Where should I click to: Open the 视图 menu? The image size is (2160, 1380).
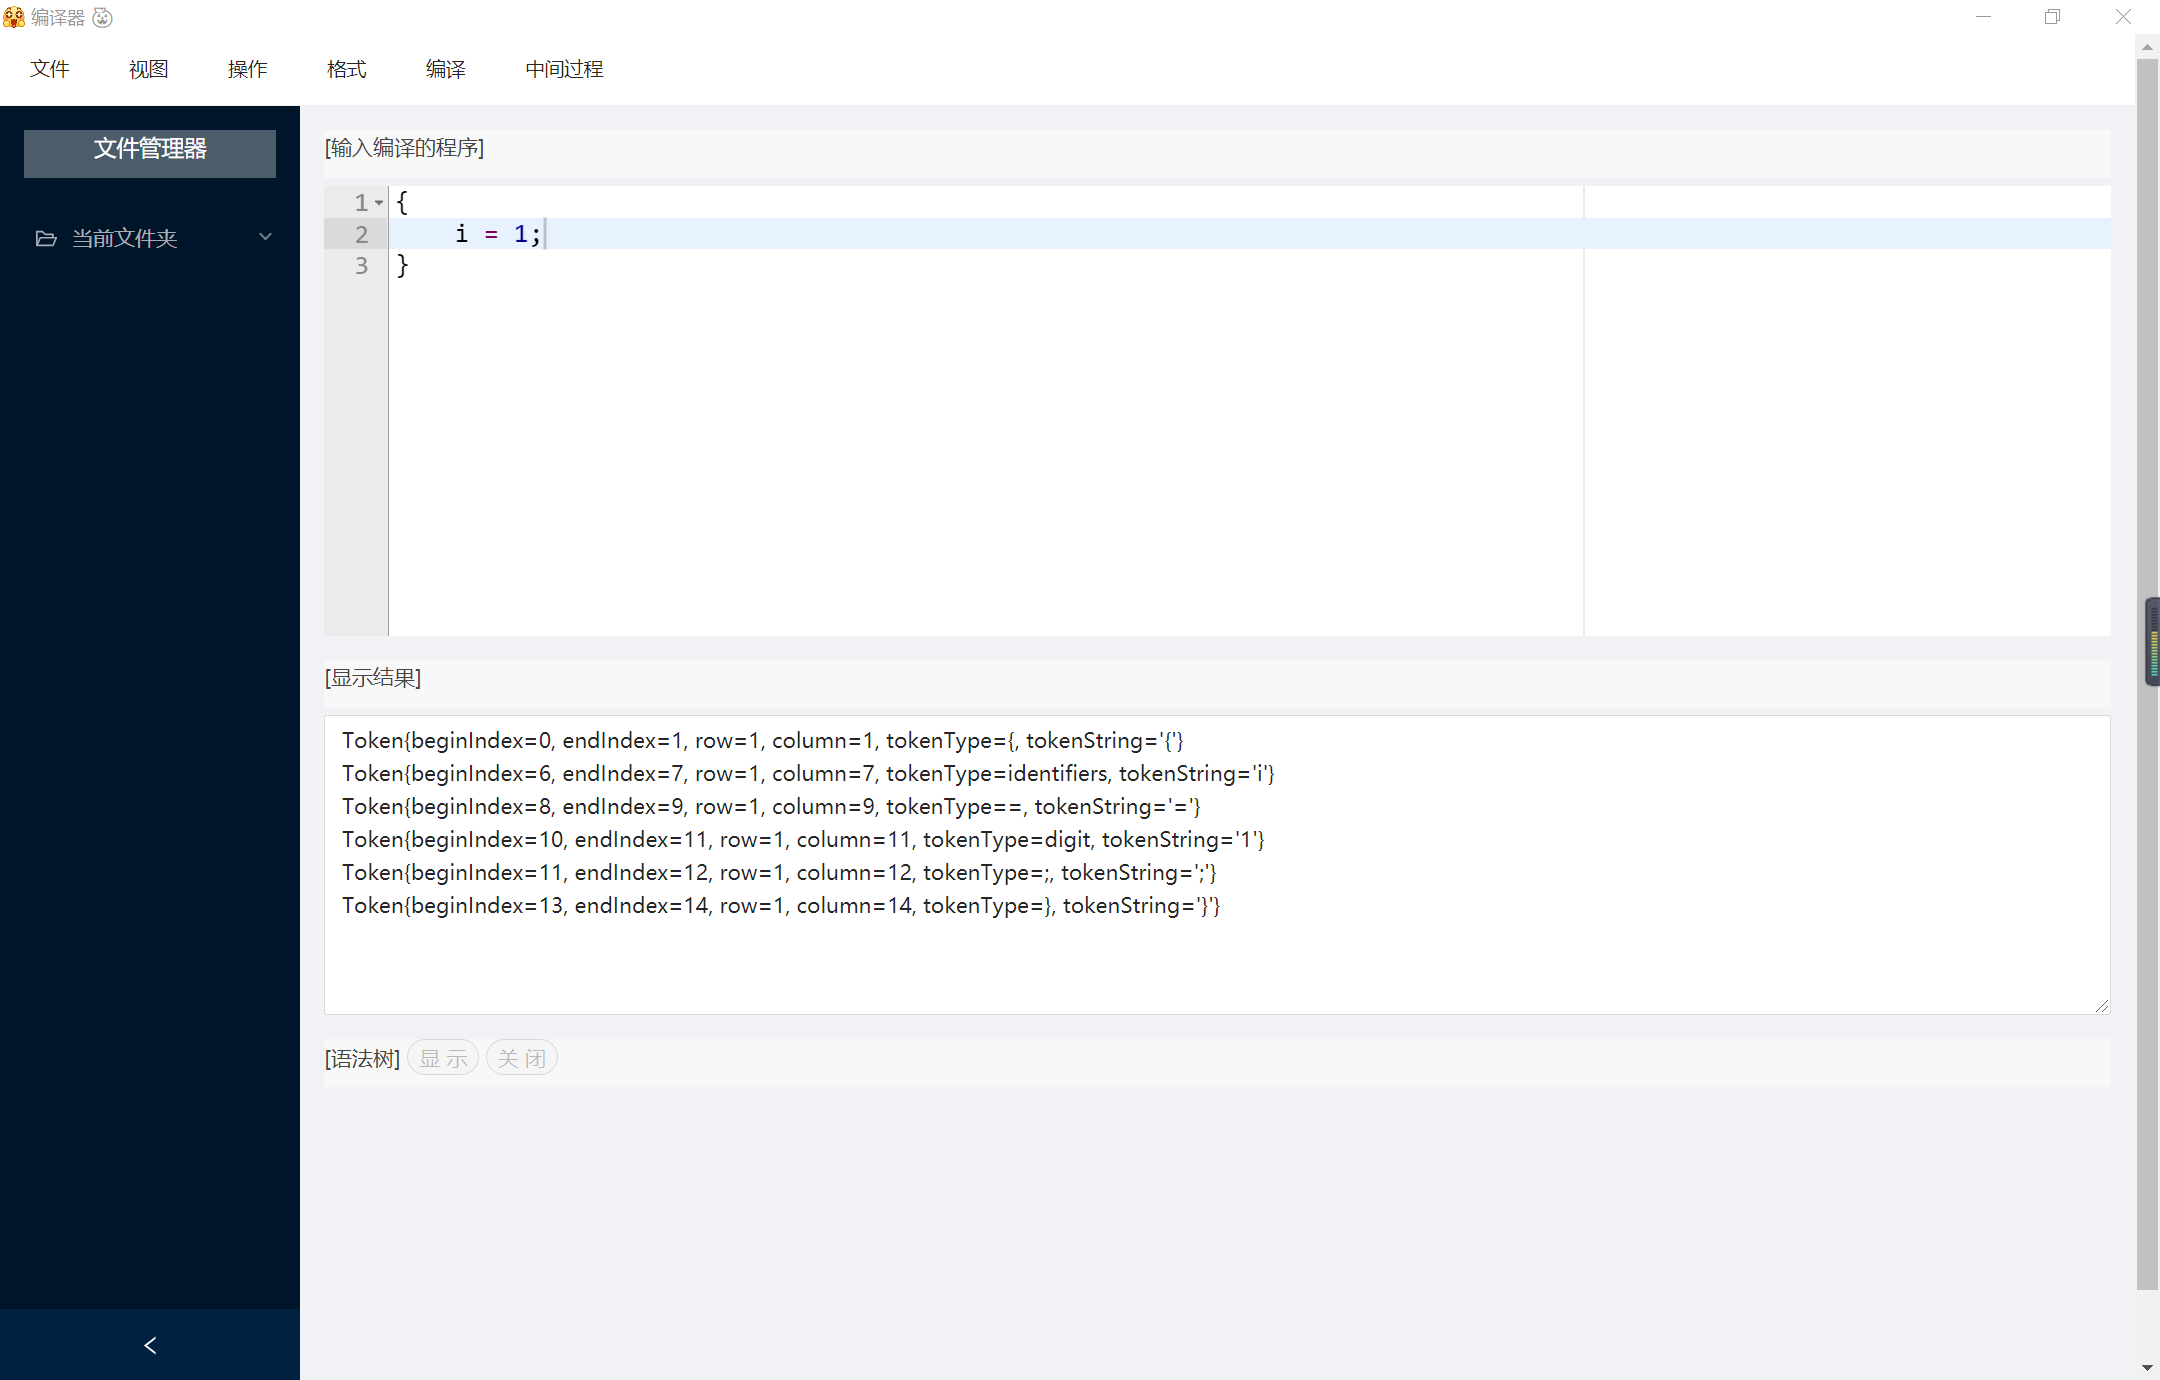coord(149,69)
